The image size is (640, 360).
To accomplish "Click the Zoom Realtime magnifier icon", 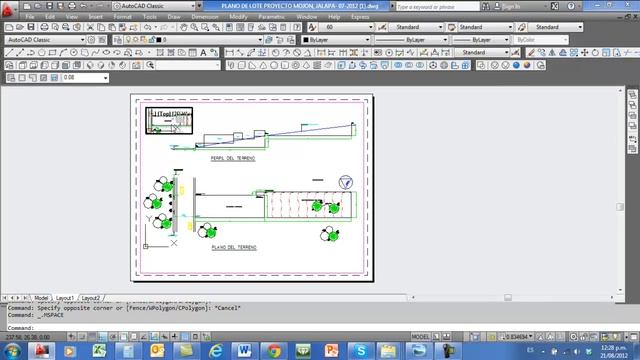I will [x=194, y=27].
